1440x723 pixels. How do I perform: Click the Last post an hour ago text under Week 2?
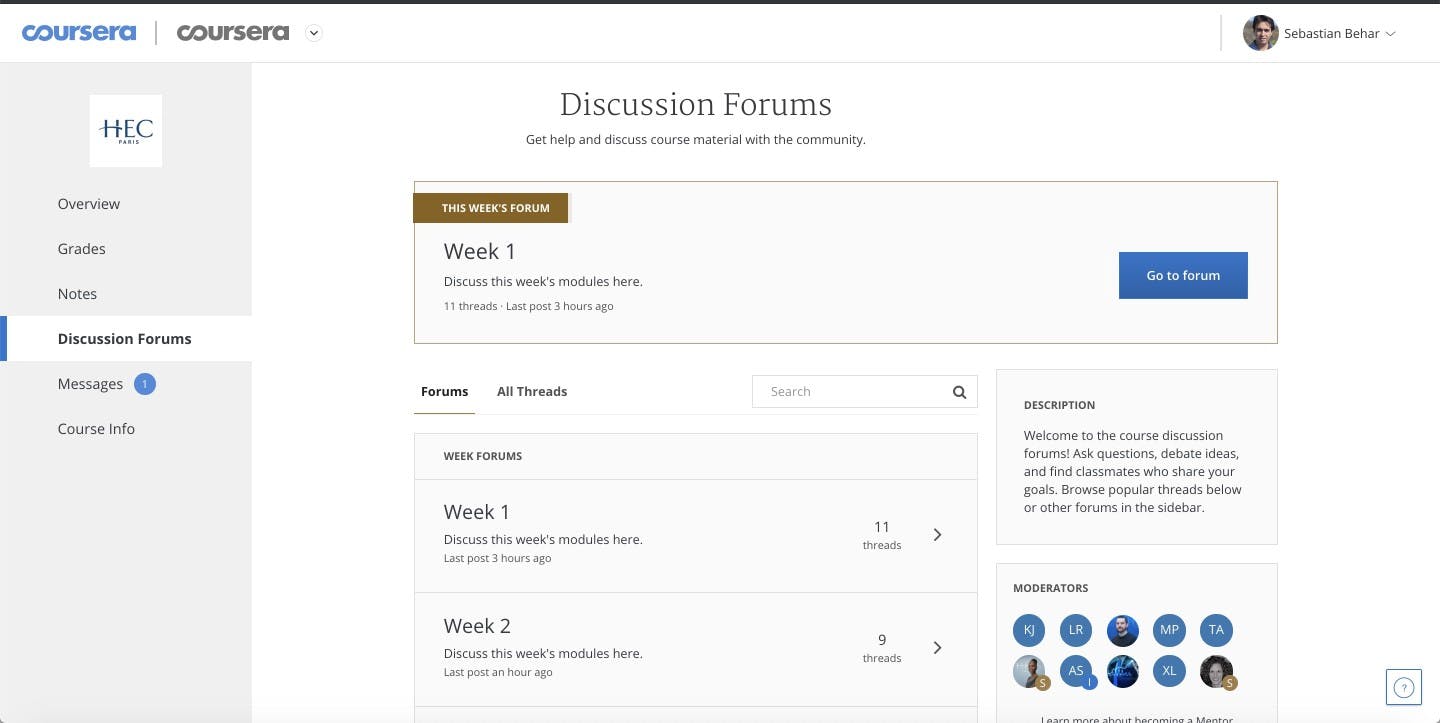498,672
